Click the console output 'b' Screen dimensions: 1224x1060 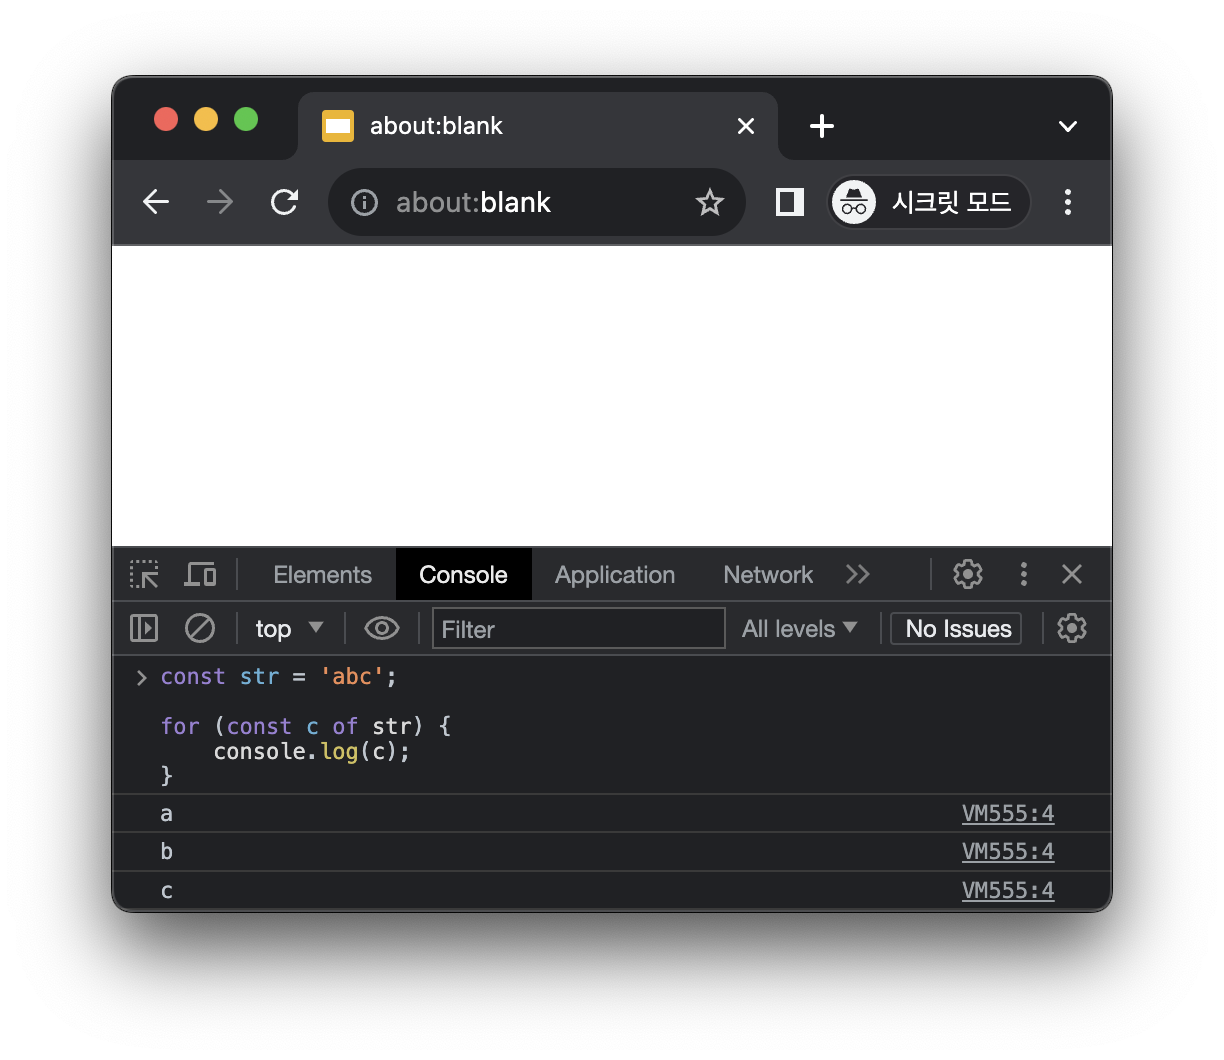click(x=166, y=852)
